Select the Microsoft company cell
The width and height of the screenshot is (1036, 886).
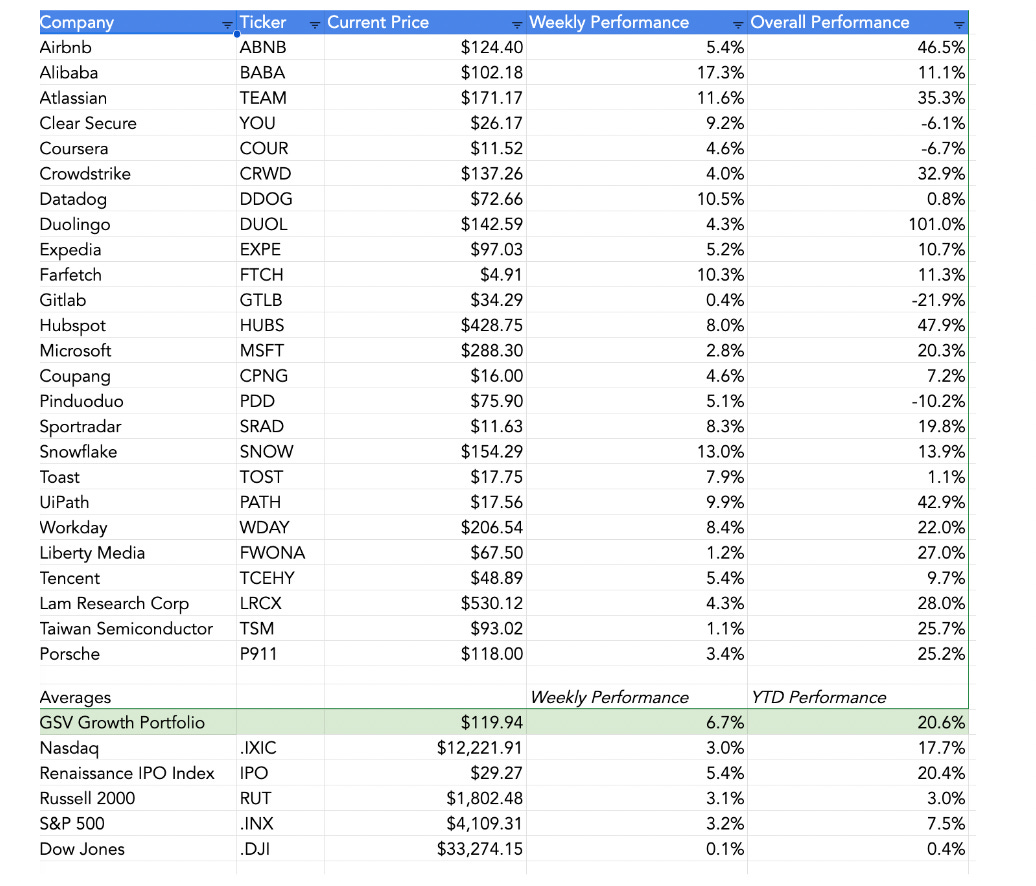tap(137, 351)
